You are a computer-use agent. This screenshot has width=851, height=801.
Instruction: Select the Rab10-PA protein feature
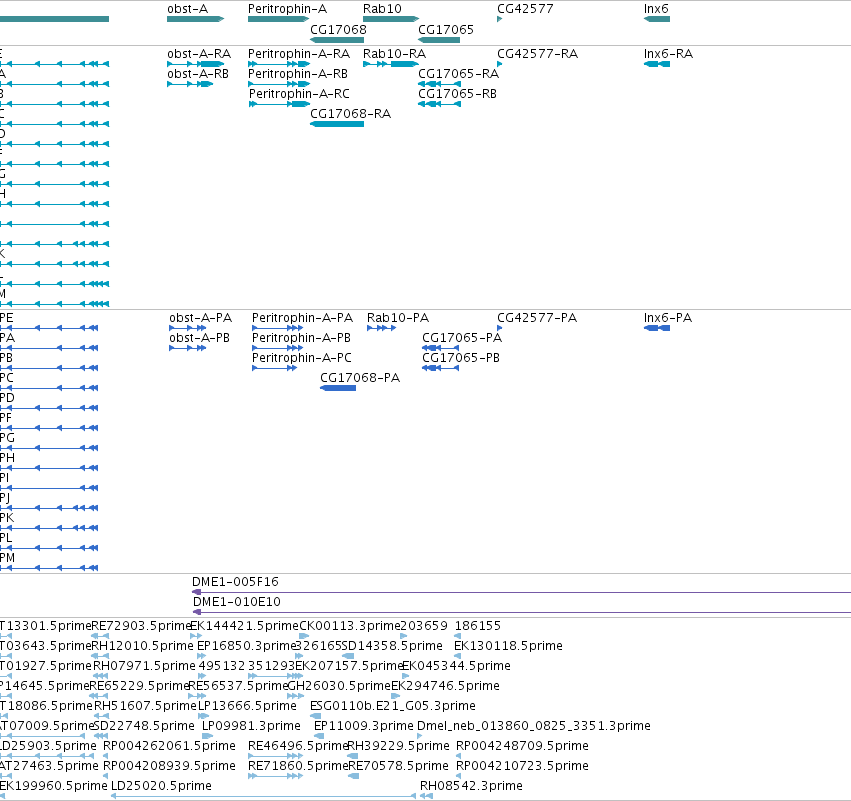click(x=382, y=328)
